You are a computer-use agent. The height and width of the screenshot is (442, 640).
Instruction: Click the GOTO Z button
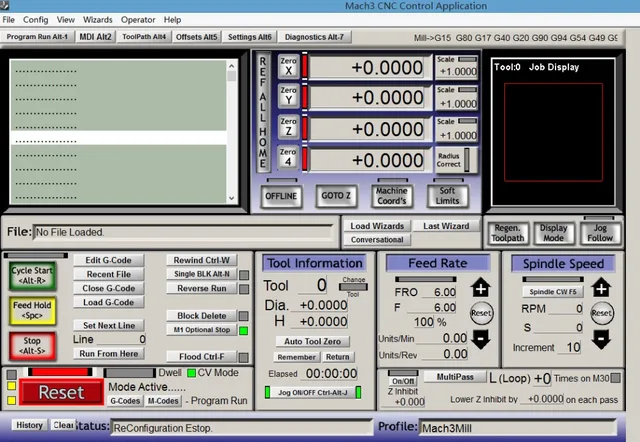[336, 196]
